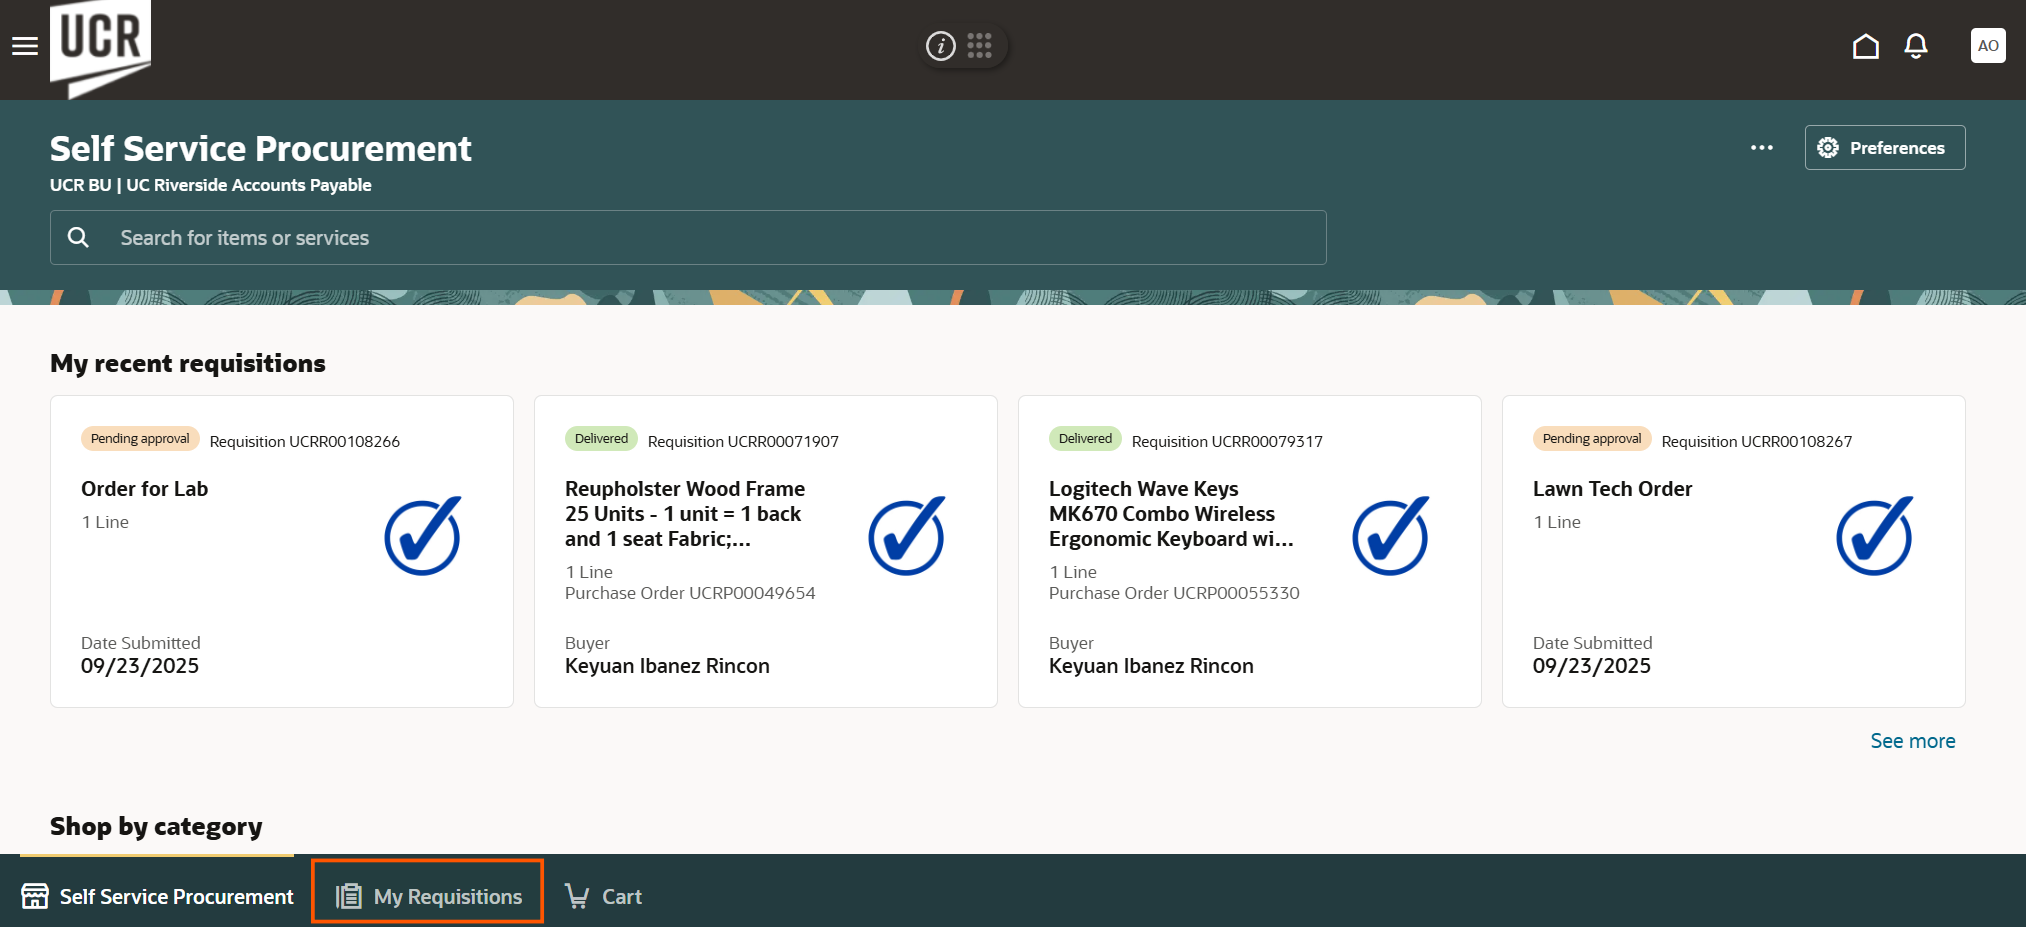Open requisition UCRR00108266 Order for Lab
This screenshot has width=2026, height=927.
coord(145,489)
